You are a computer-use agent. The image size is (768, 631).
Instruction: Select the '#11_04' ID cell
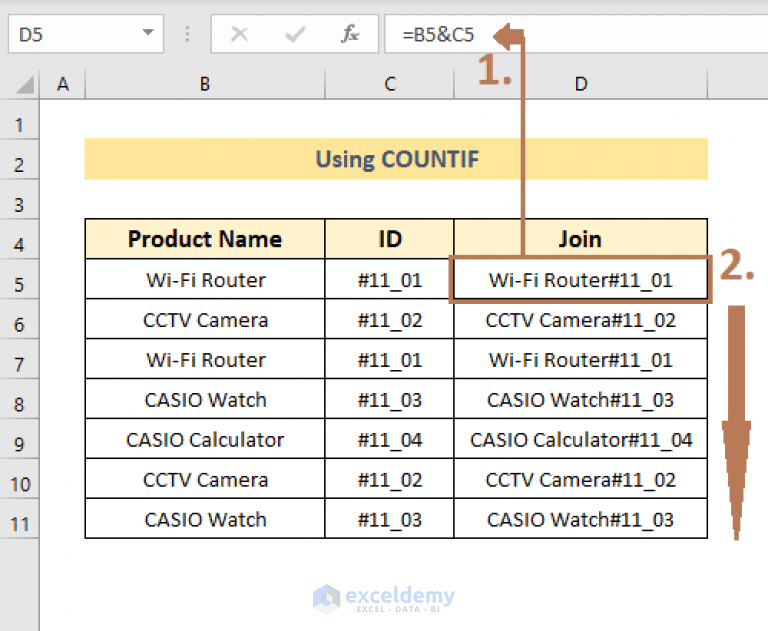tap(389, 439)
